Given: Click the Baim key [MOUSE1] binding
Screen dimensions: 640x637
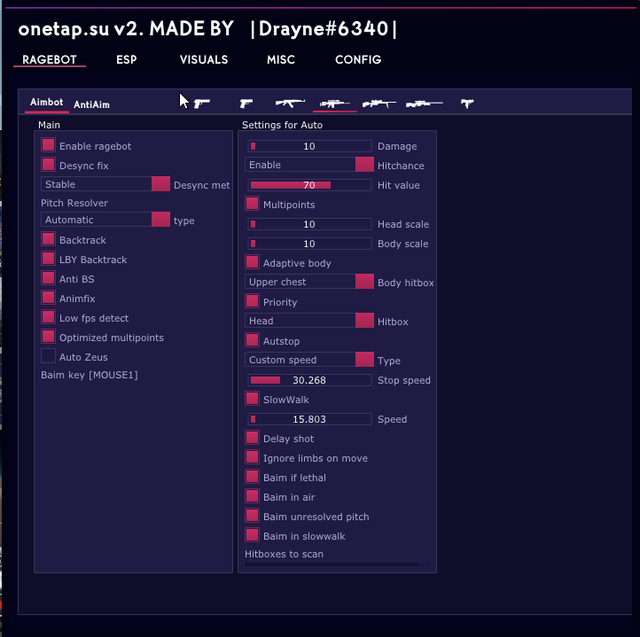Looking at the screenshot, I should pos(89,375).
